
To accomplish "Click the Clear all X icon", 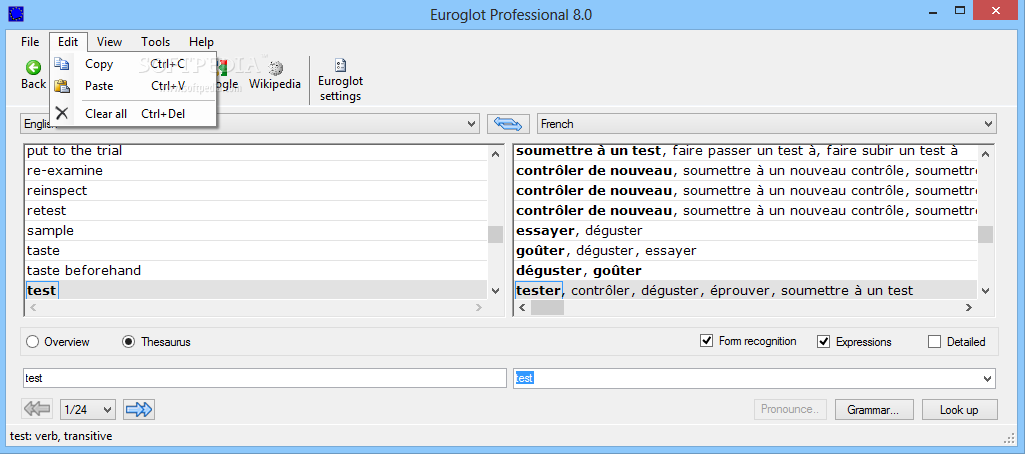I will coord(61,113).
